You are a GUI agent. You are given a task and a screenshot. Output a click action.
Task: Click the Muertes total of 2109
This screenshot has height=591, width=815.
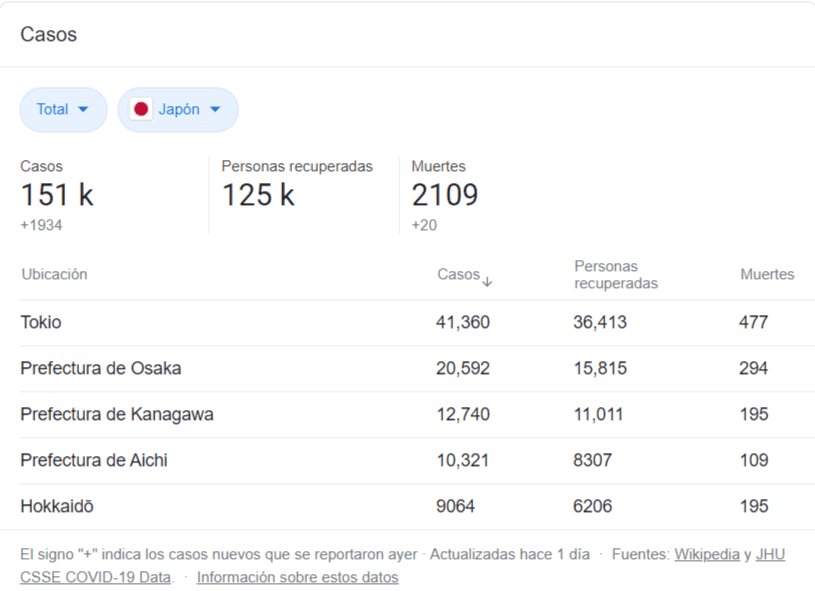(x=444, y=194)
